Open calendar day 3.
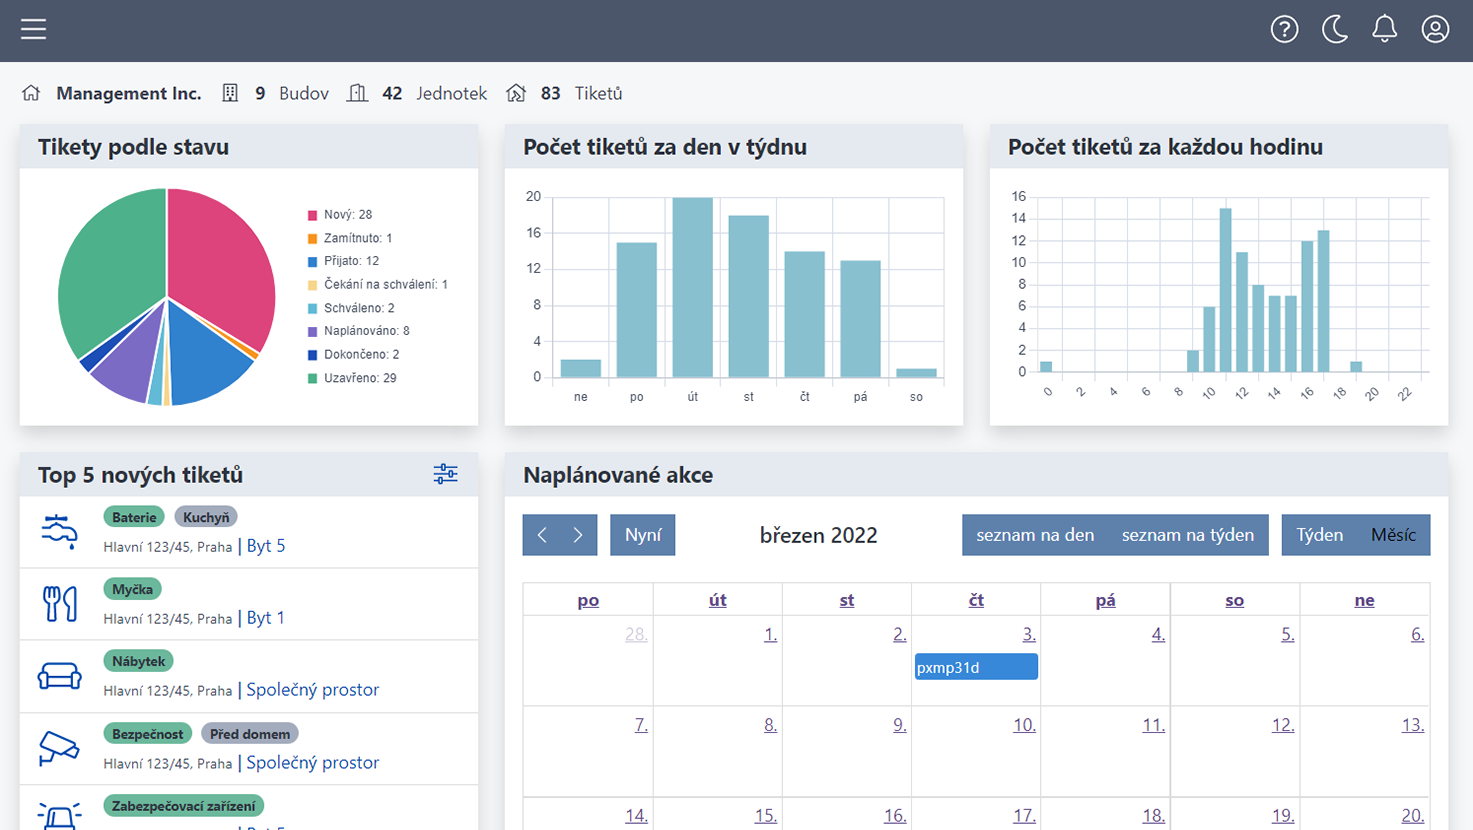Screen dimensions: 1473x830 (x=1028, y=634)
